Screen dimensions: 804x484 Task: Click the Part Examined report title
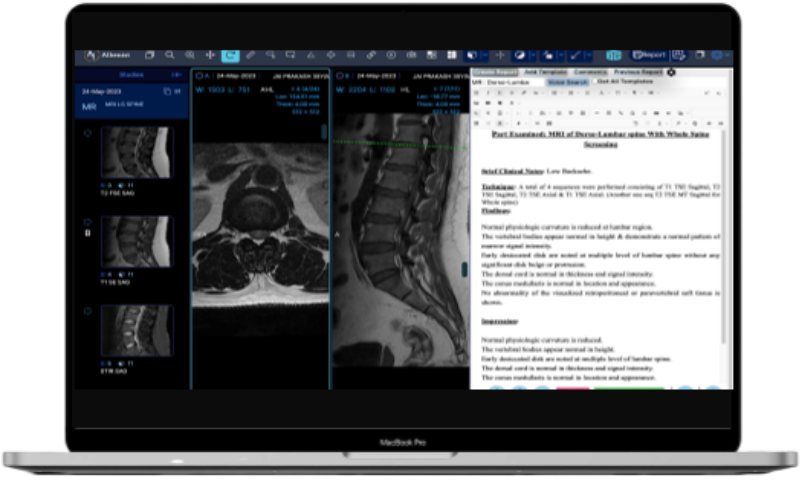pos(600,139)
